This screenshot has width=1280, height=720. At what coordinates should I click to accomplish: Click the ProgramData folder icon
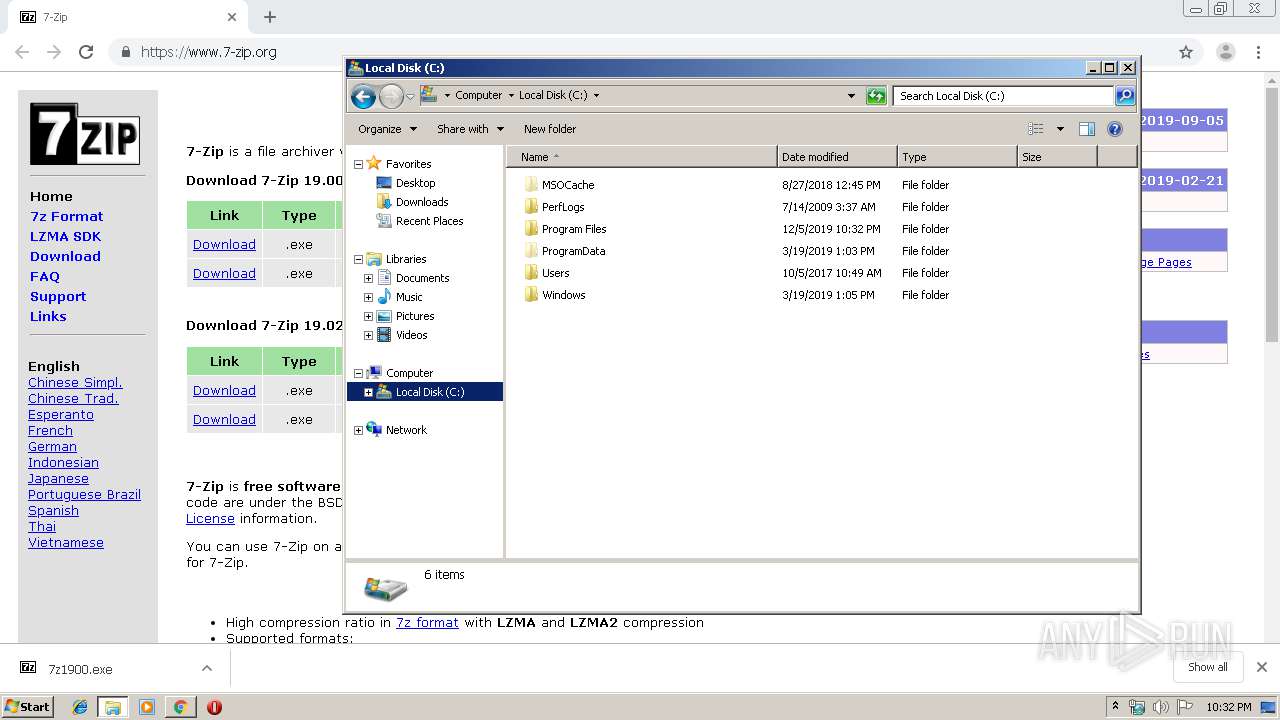(531, 251)
